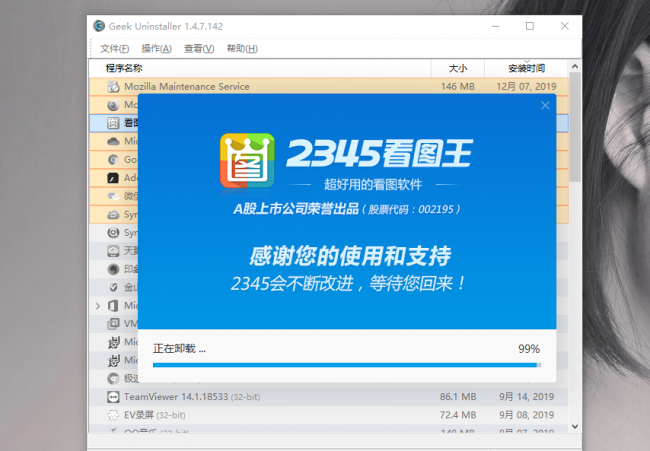The image size is (650, 451).
Task: Open the 操作(A) menu
Action: (156, 48)
